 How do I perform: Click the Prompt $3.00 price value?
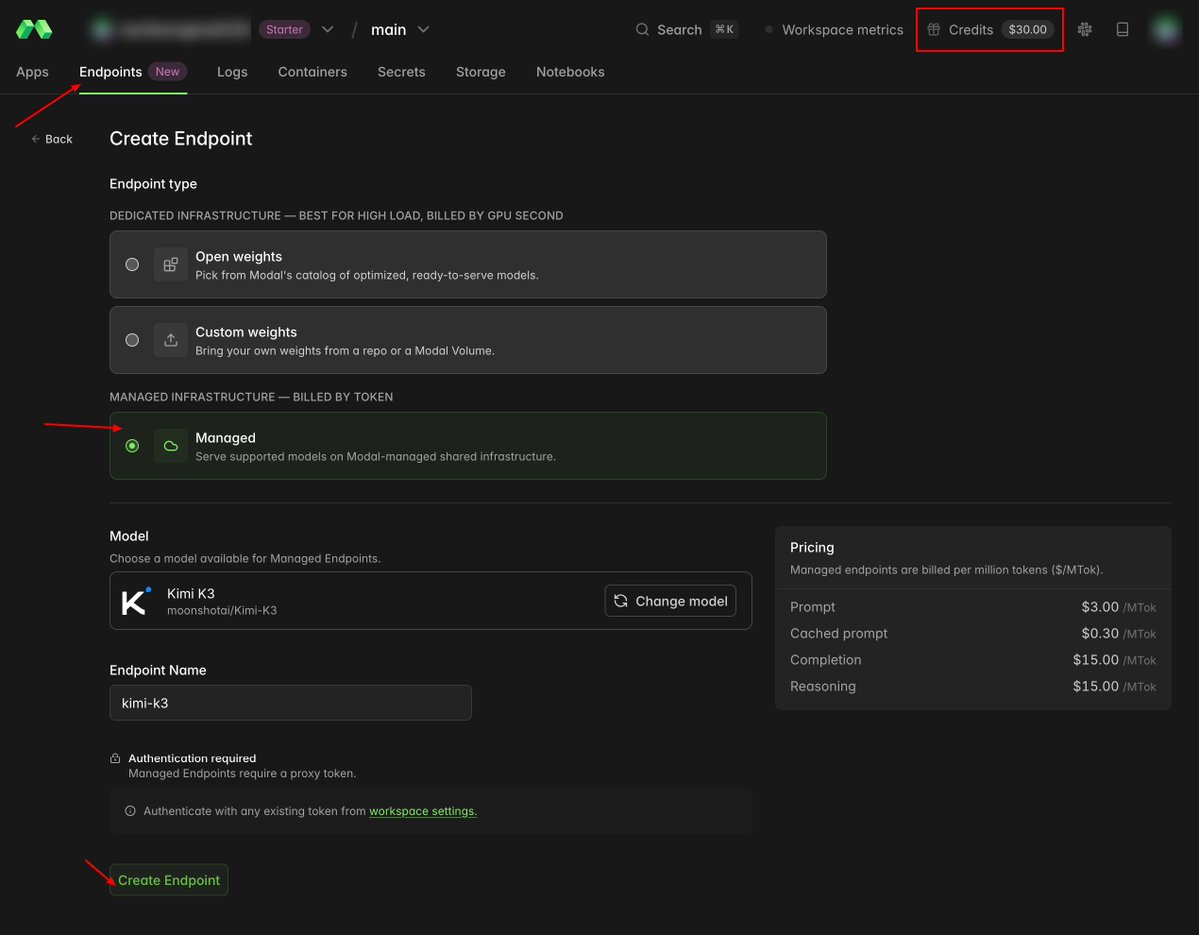[1100, 607]
